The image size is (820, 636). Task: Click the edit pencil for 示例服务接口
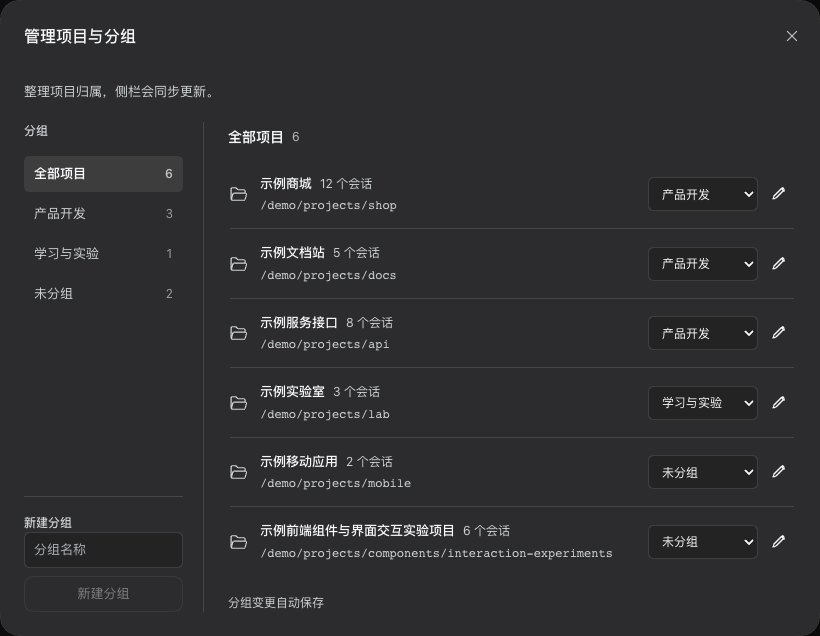pos(778,333)
